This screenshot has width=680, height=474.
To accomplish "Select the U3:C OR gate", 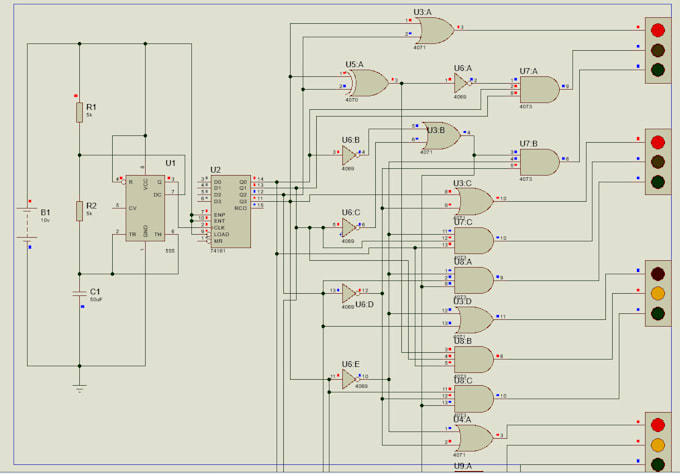I will 475,201.
